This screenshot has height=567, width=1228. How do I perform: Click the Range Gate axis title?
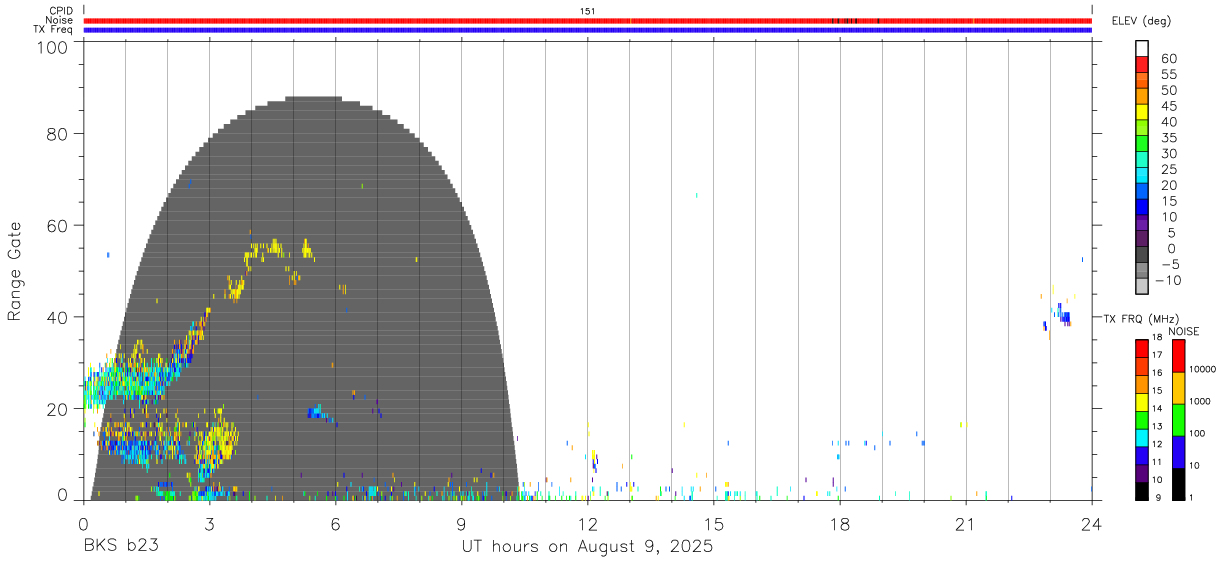pos(15,271)
